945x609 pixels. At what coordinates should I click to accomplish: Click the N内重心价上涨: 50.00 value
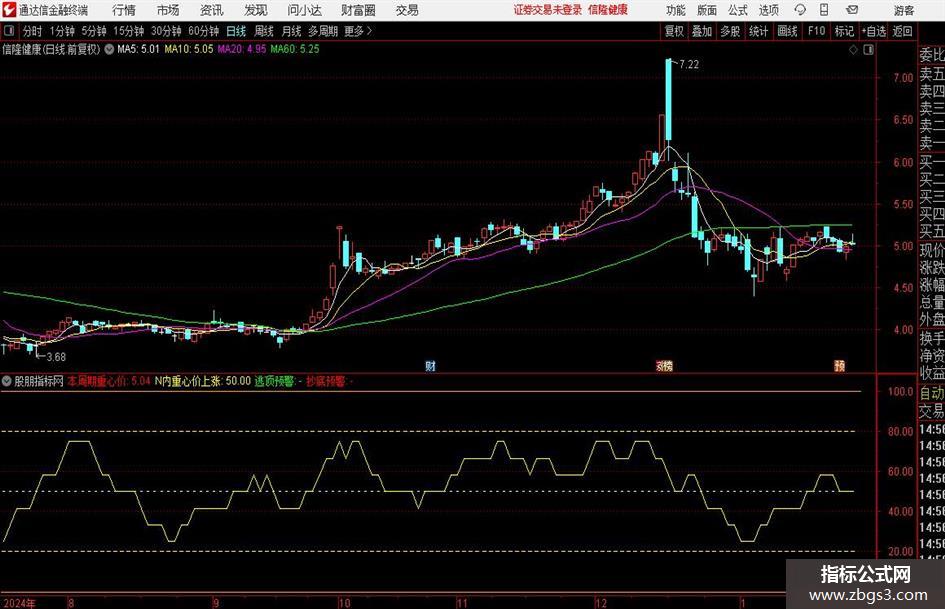(202, 381)
